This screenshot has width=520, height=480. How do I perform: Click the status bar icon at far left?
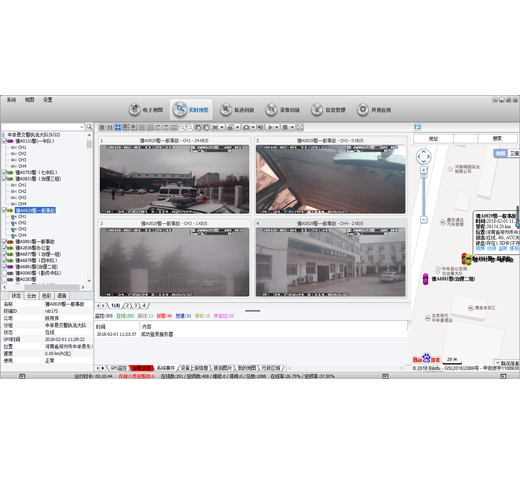click(x=22, y=376)
